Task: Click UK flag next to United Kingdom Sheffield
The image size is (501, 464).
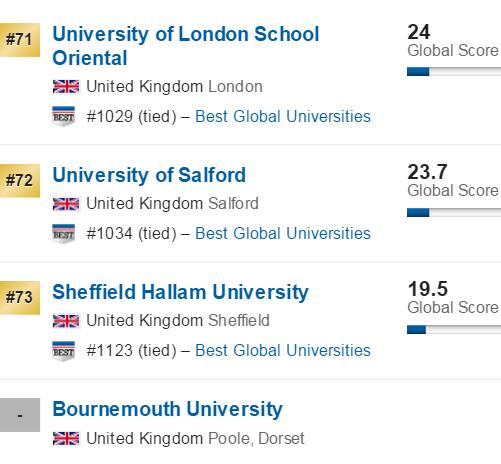Action: (66, 321)
